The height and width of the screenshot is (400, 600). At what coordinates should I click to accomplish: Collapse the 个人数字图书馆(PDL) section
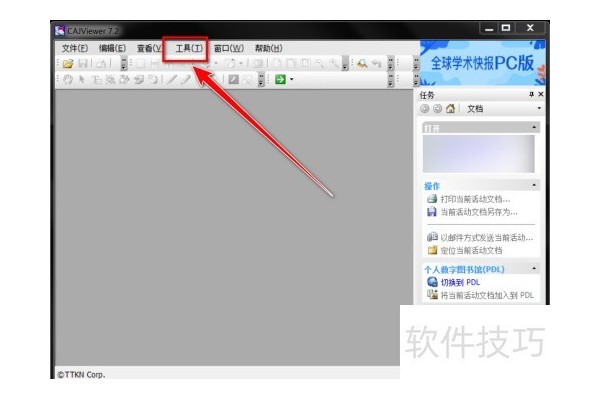click(534, 268)
